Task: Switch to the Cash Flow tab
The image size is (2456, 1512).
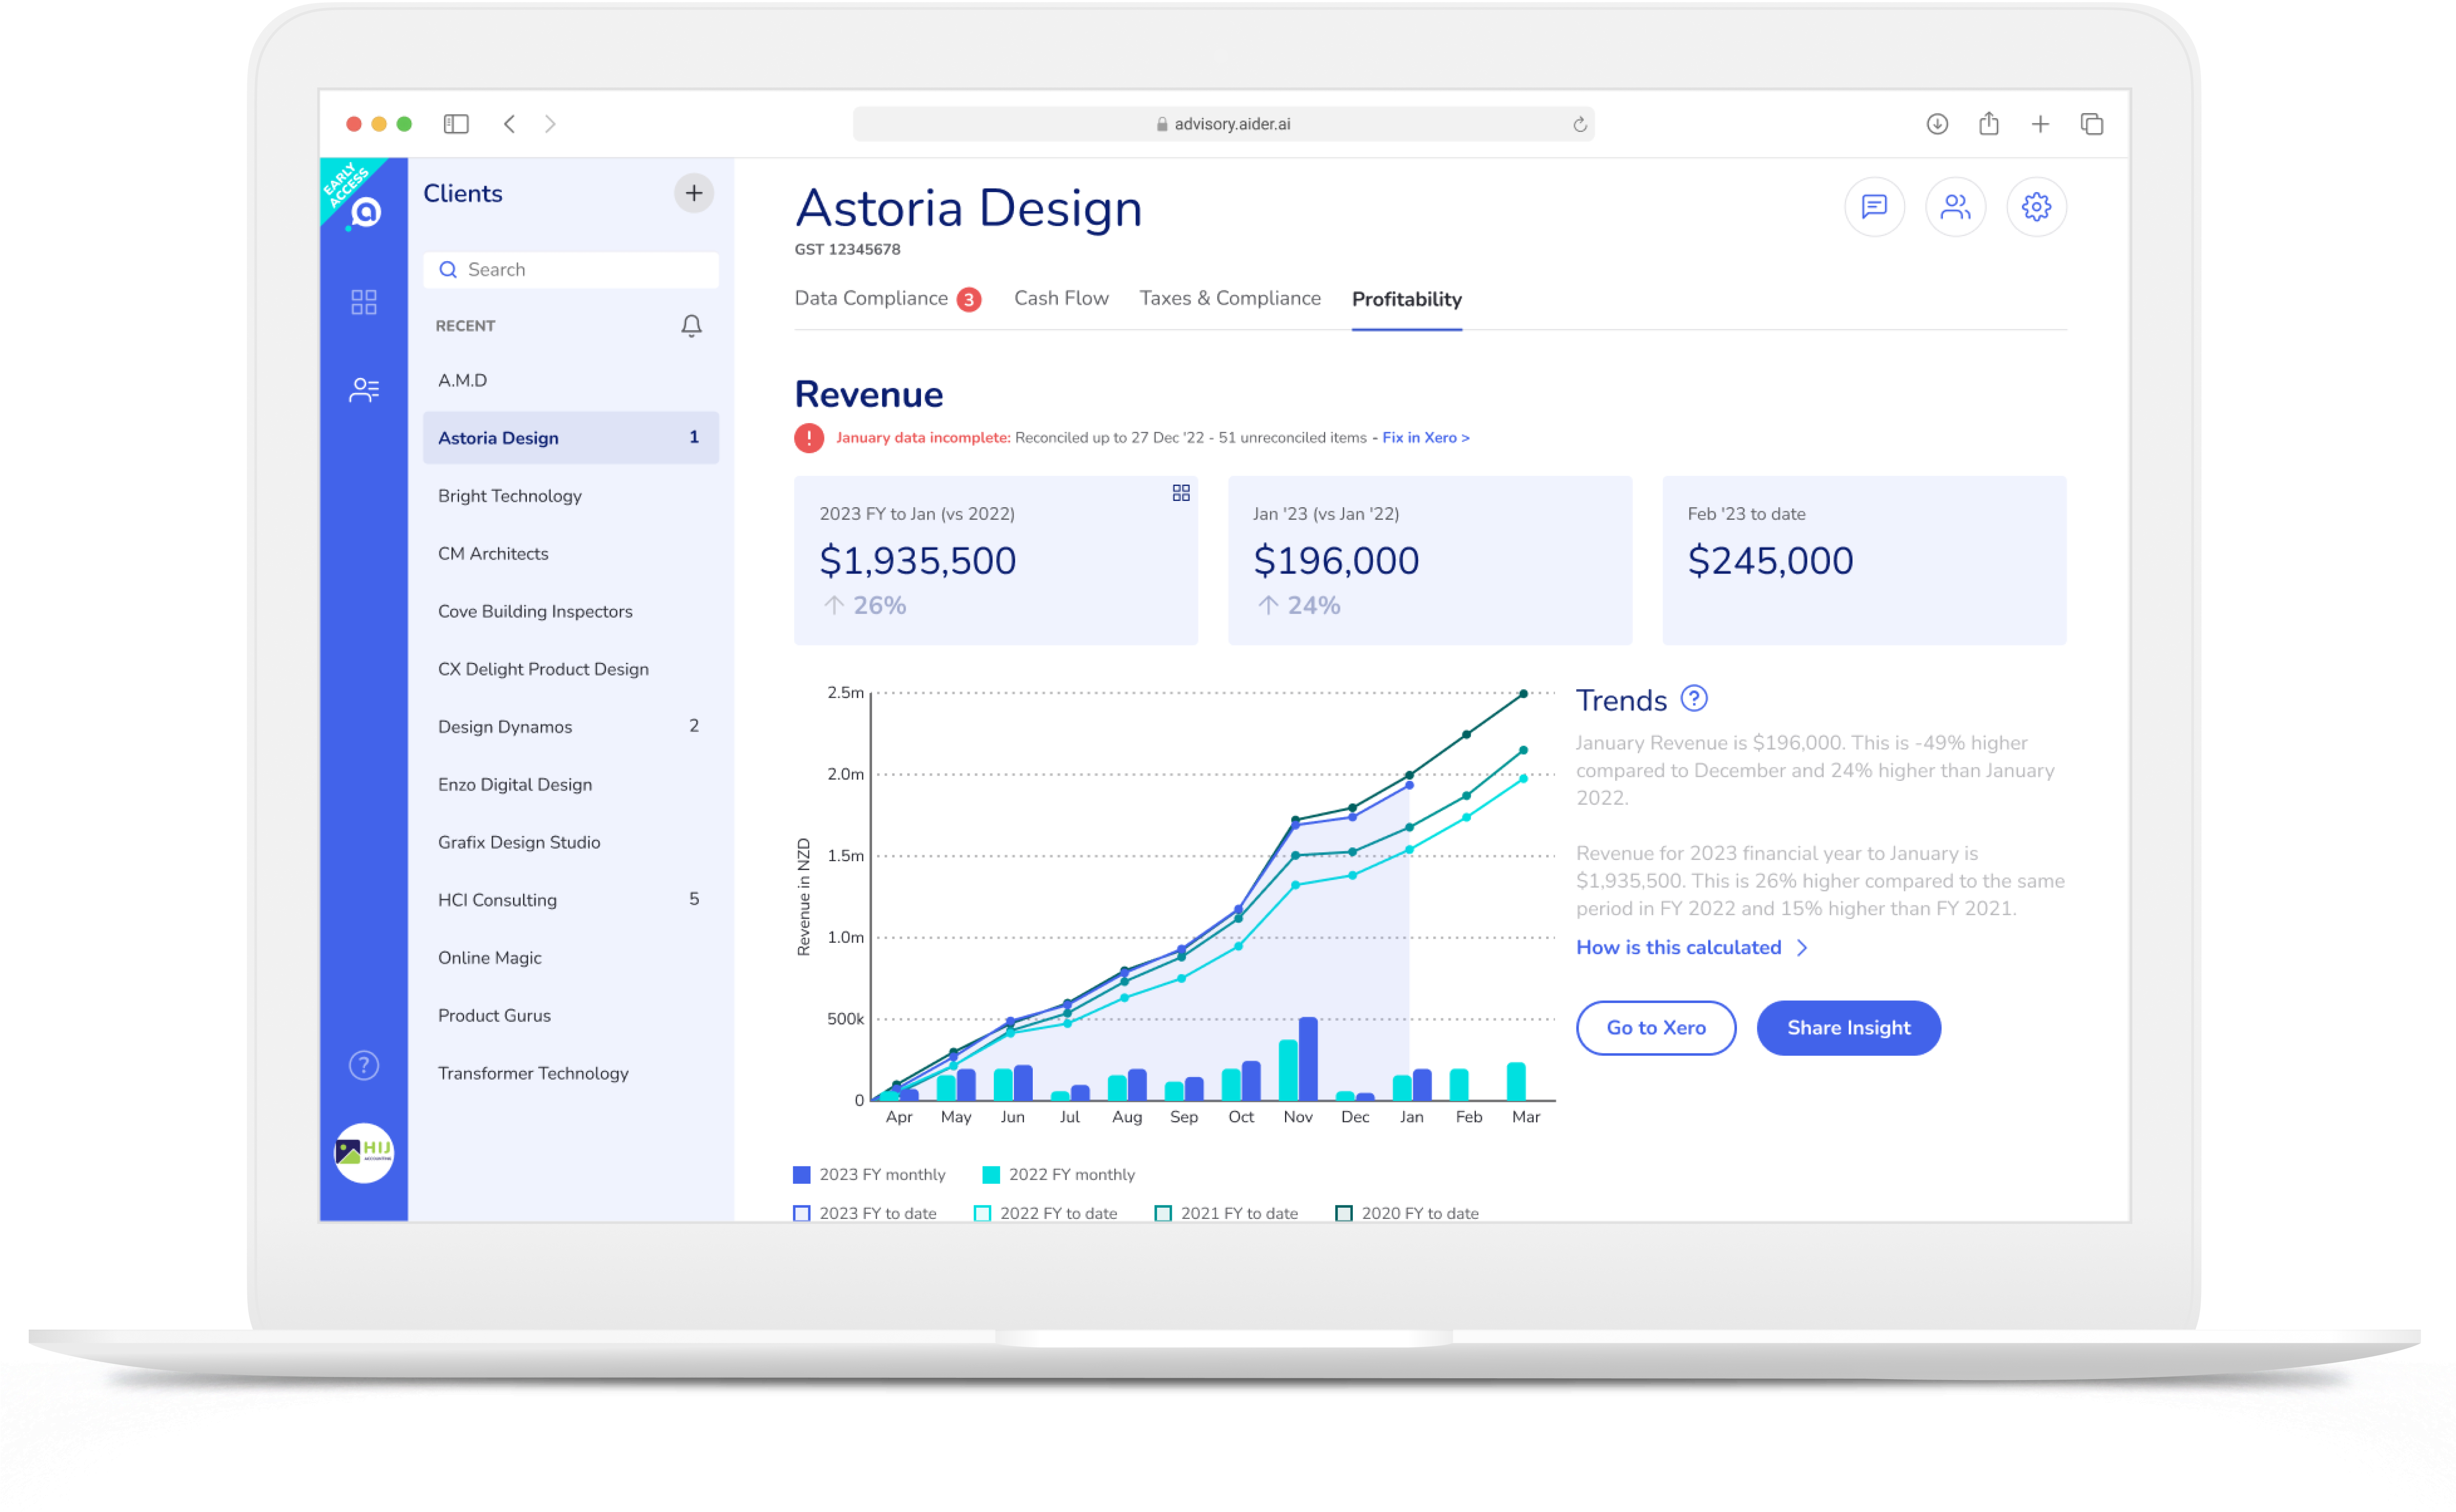Action: pos(1061,298)
